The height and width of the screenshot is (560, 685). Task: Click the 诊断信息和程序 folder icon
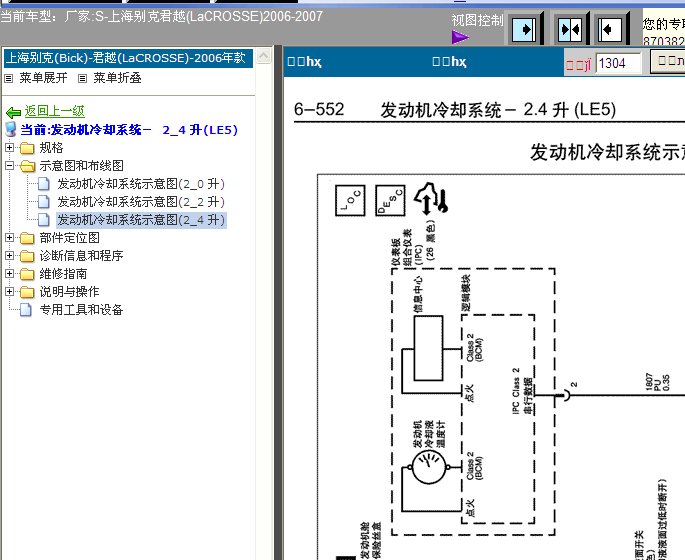tap(27, 256)
